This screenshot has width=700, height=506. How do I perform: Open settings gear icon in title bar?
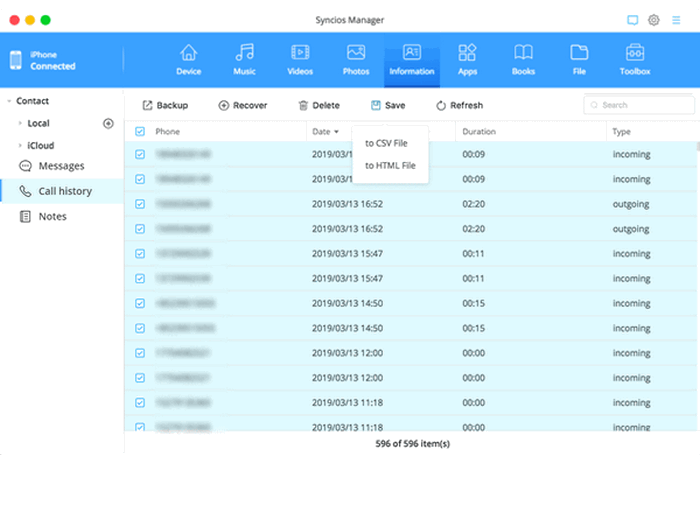(x=654, y=20)
